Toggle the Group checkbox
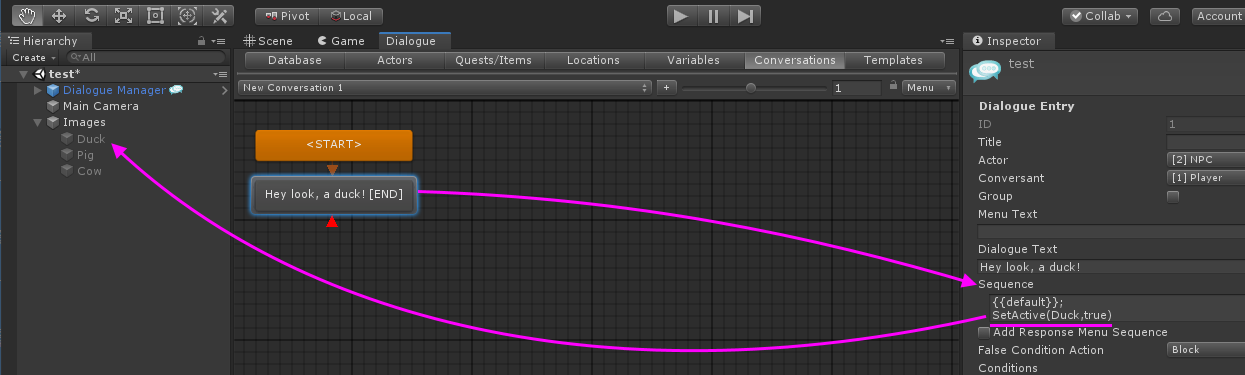This screenshot has height=375, width=1245. (1173, 196)
